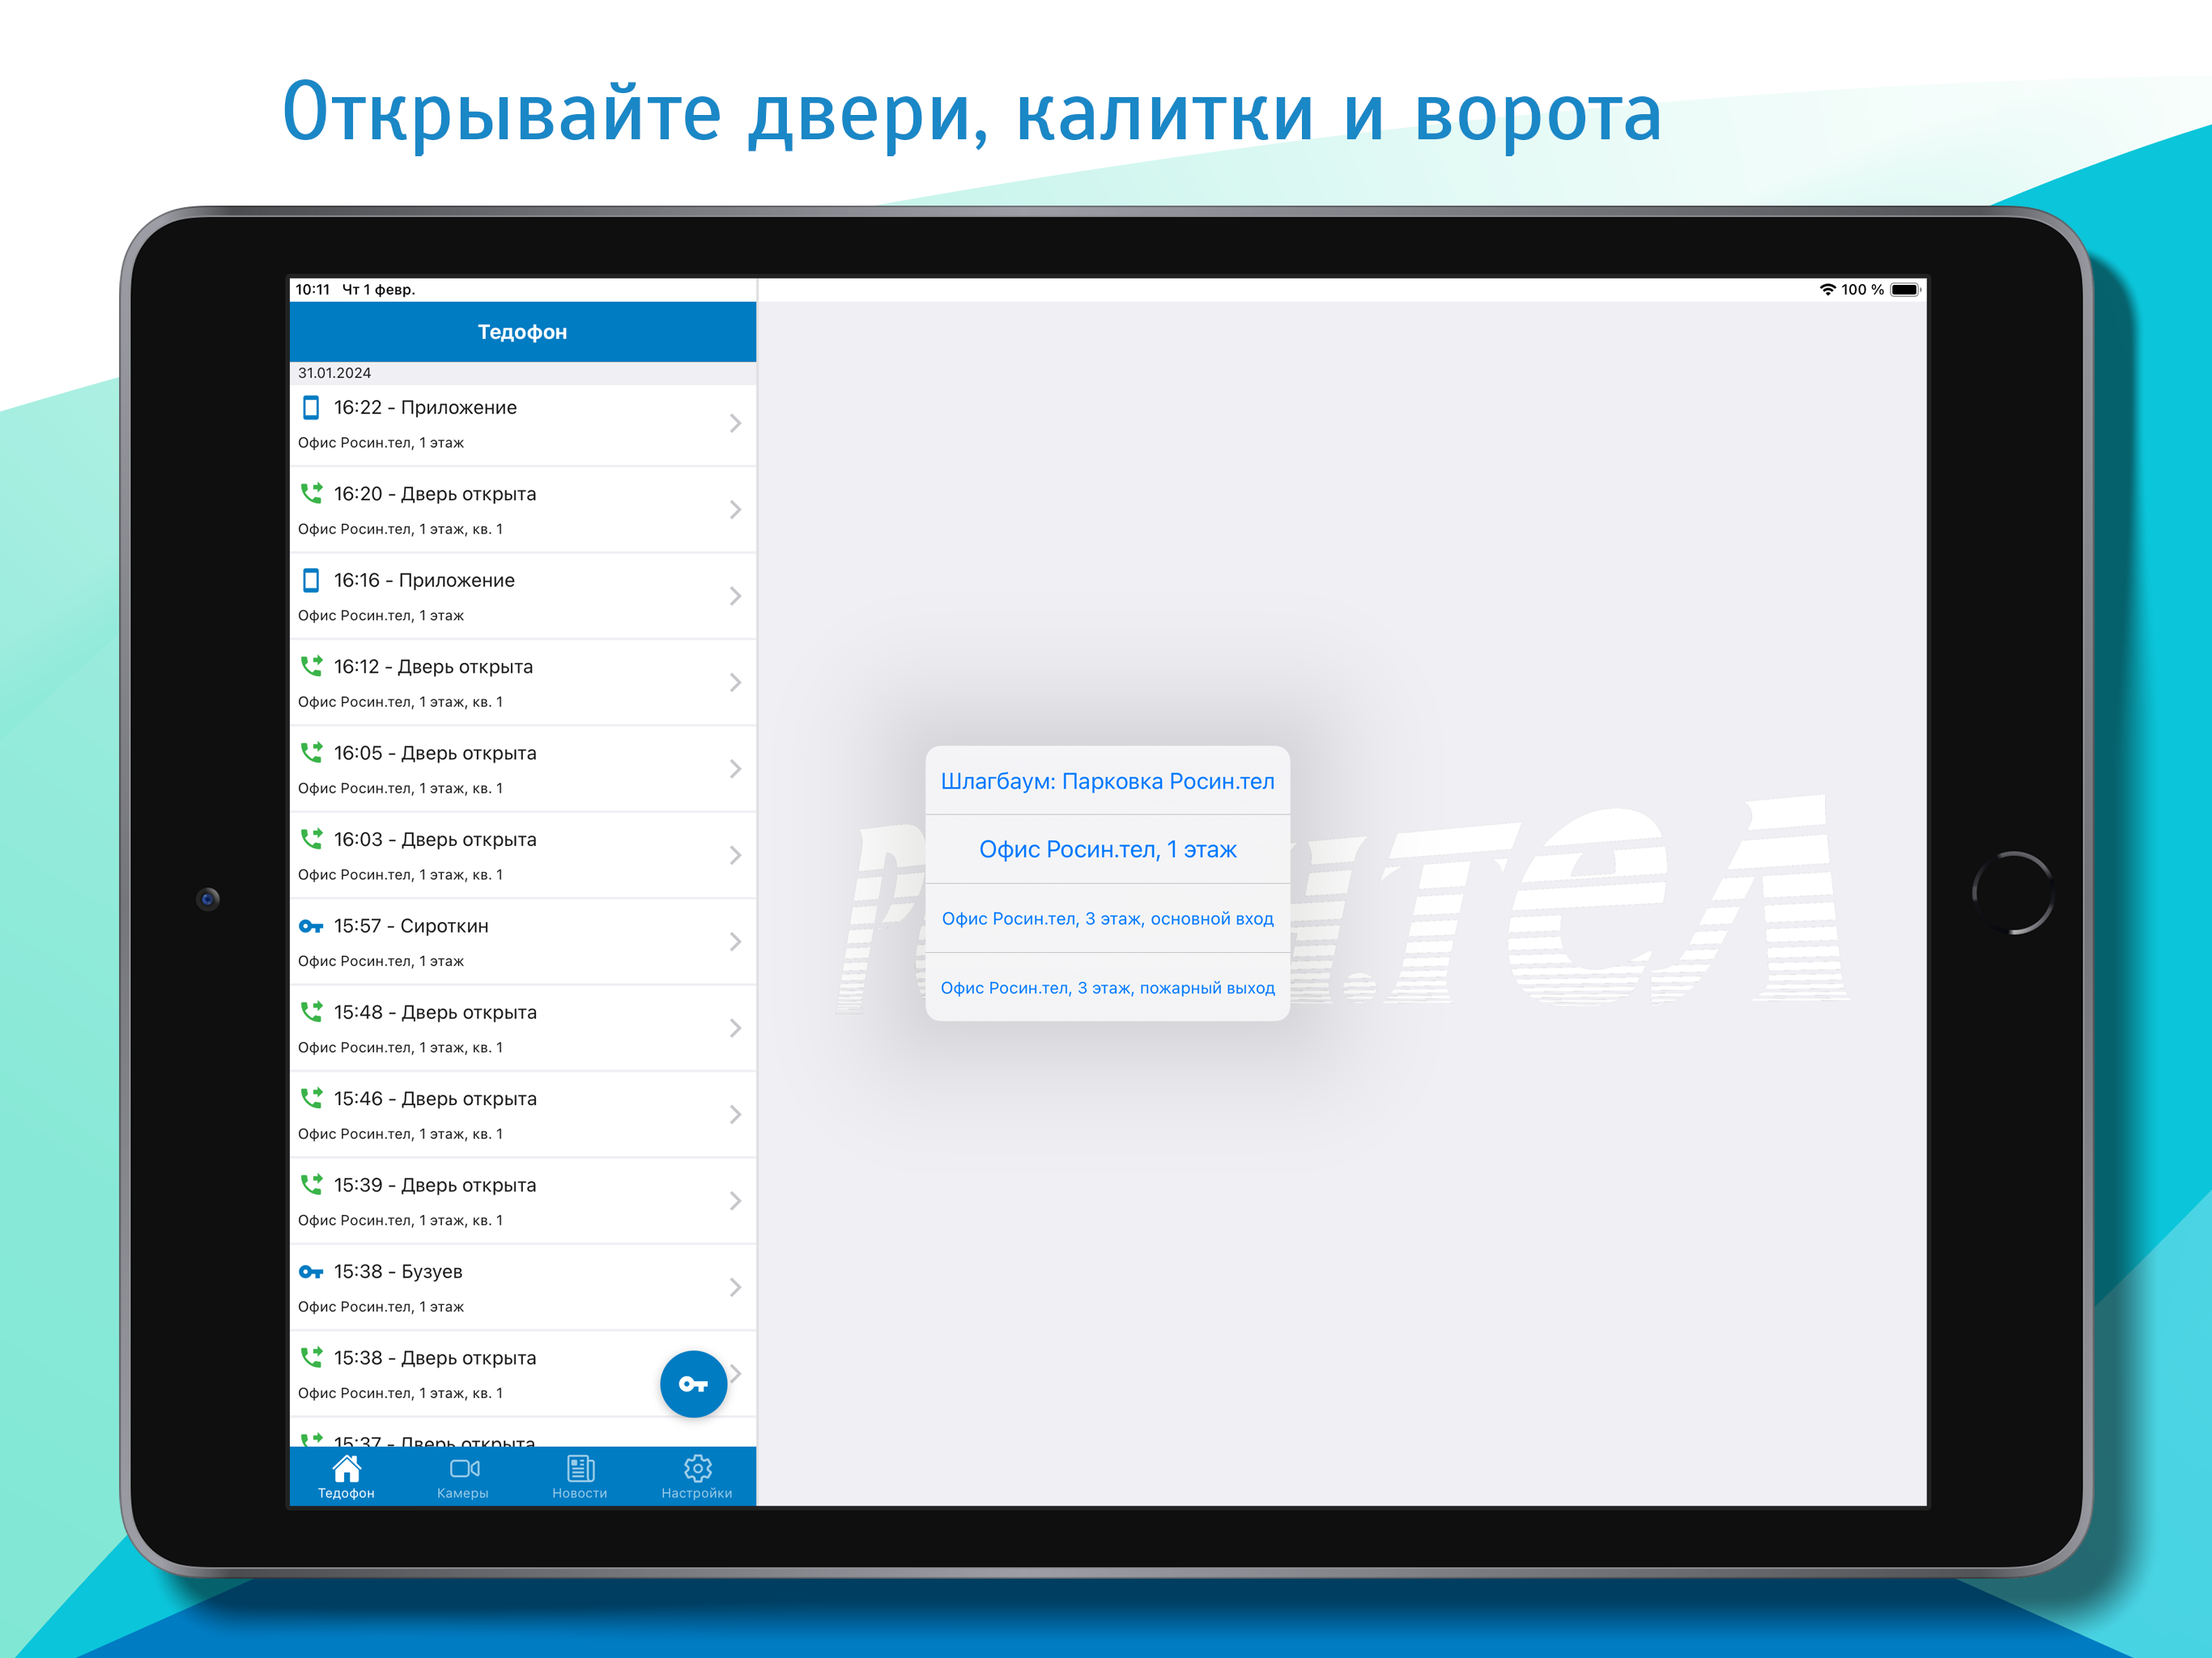Image resolution: width=2212 pixels, height=1658 pixels.
Task: Expand 15:46 Дверь открыта chevron
Action: tap(735, 1115)
